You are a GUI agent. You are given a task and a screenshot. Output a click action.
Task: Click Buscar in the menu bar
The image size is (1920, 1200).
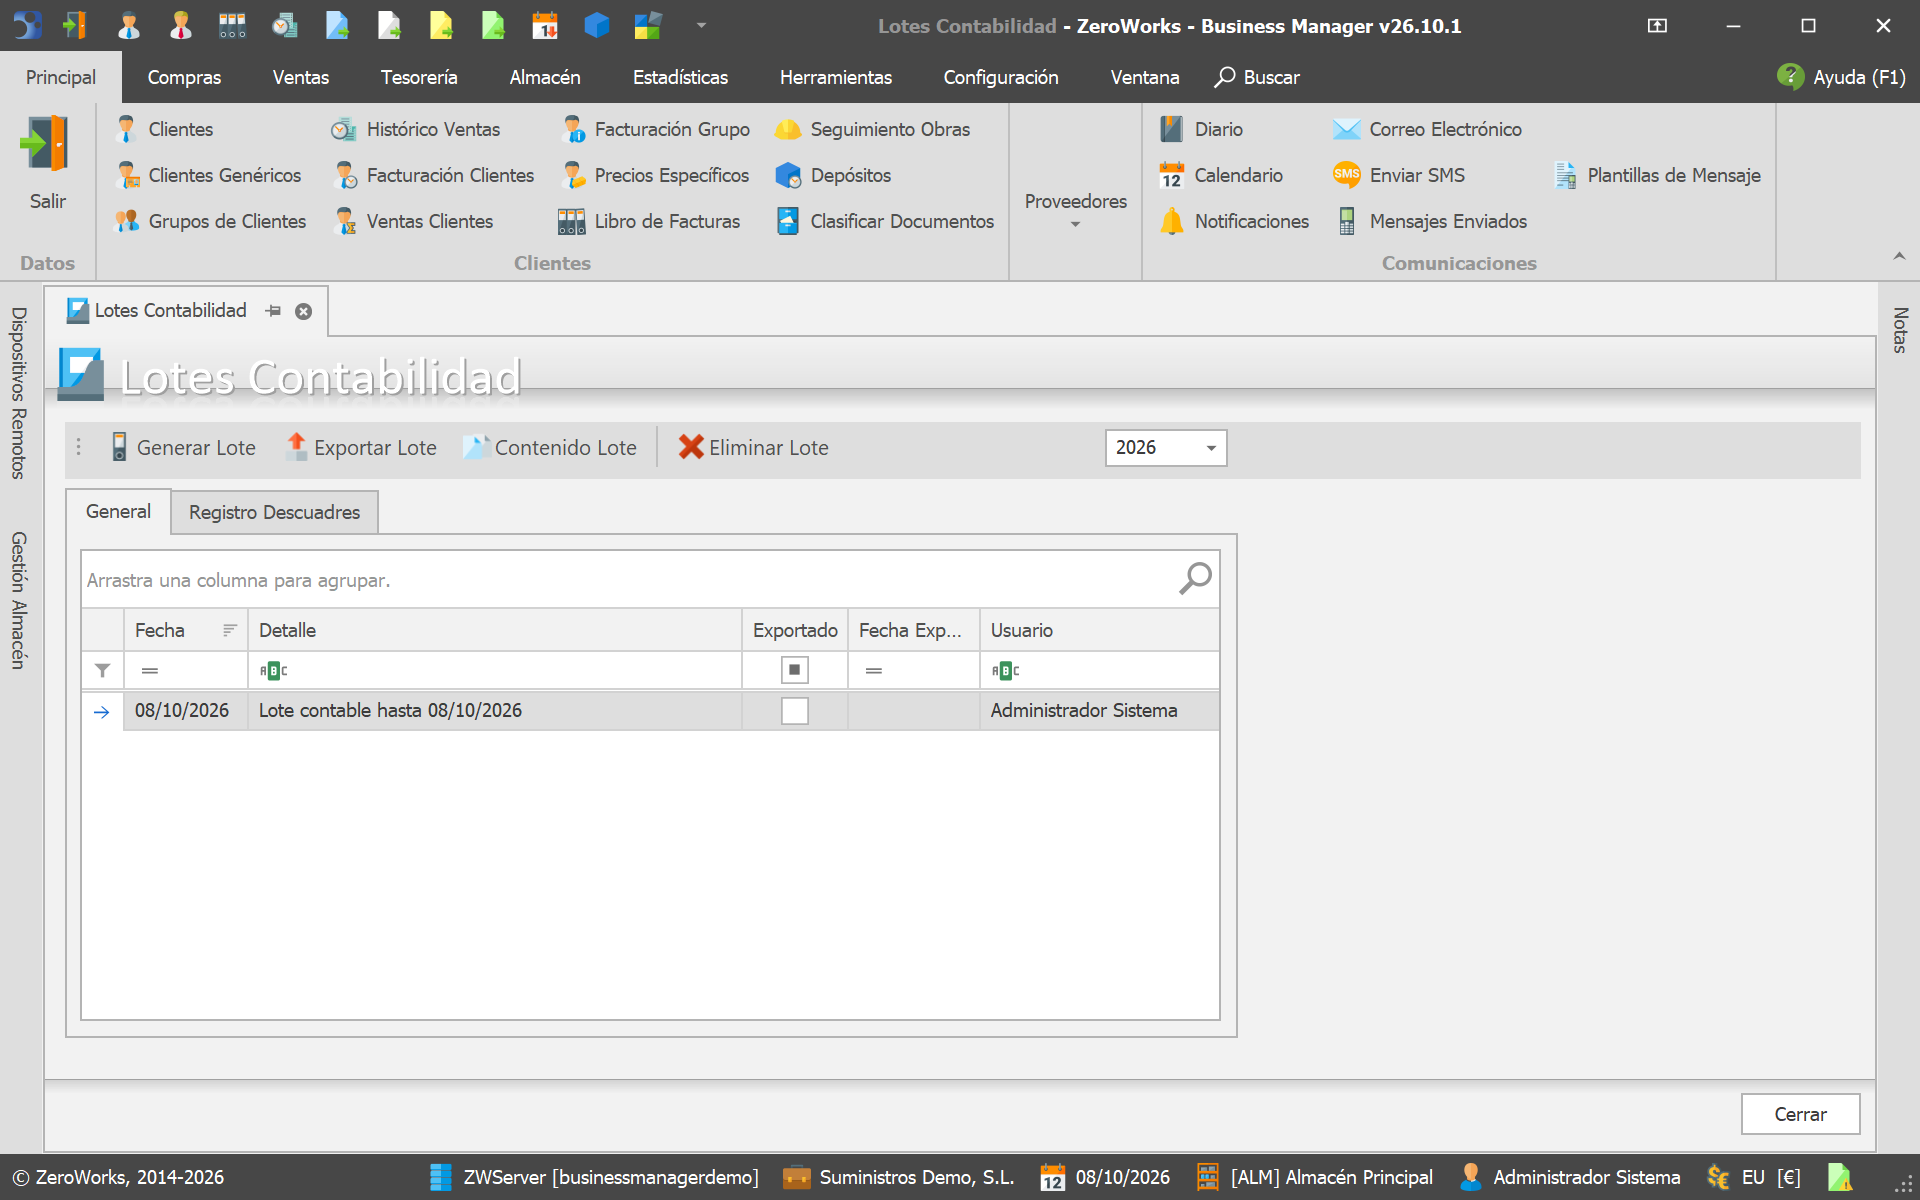point(1257,77)
